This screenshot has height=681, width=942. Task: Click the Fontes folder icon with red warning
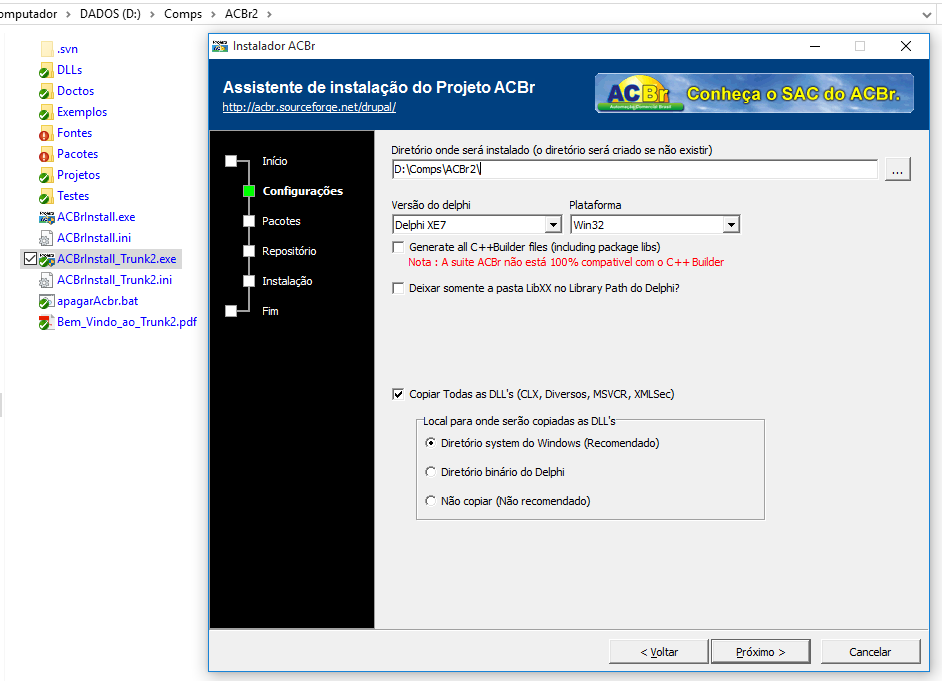(46, 133)
